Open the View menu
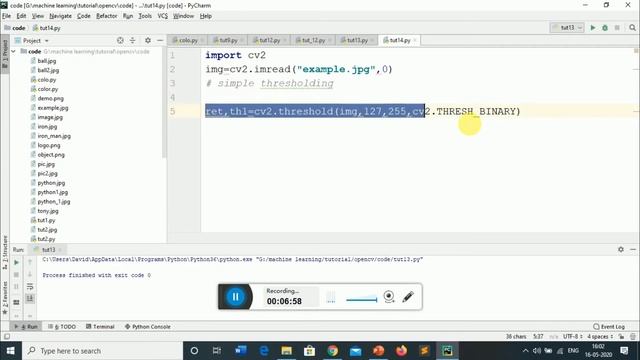Viewport: 640px width, 360px height. 38,16
